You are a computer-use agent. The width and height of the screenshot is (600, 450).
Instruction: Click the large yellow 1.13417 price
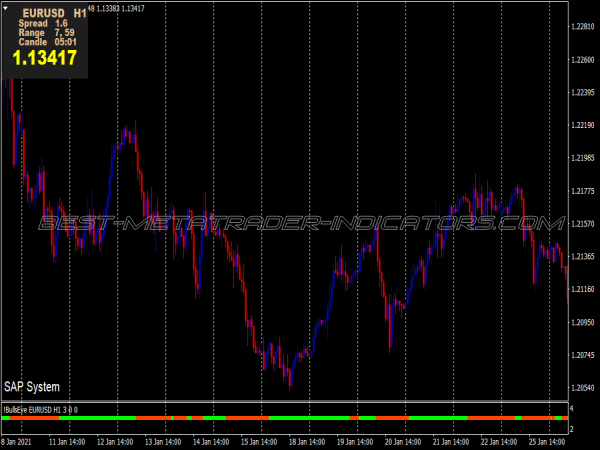click(x=45, y=58)
